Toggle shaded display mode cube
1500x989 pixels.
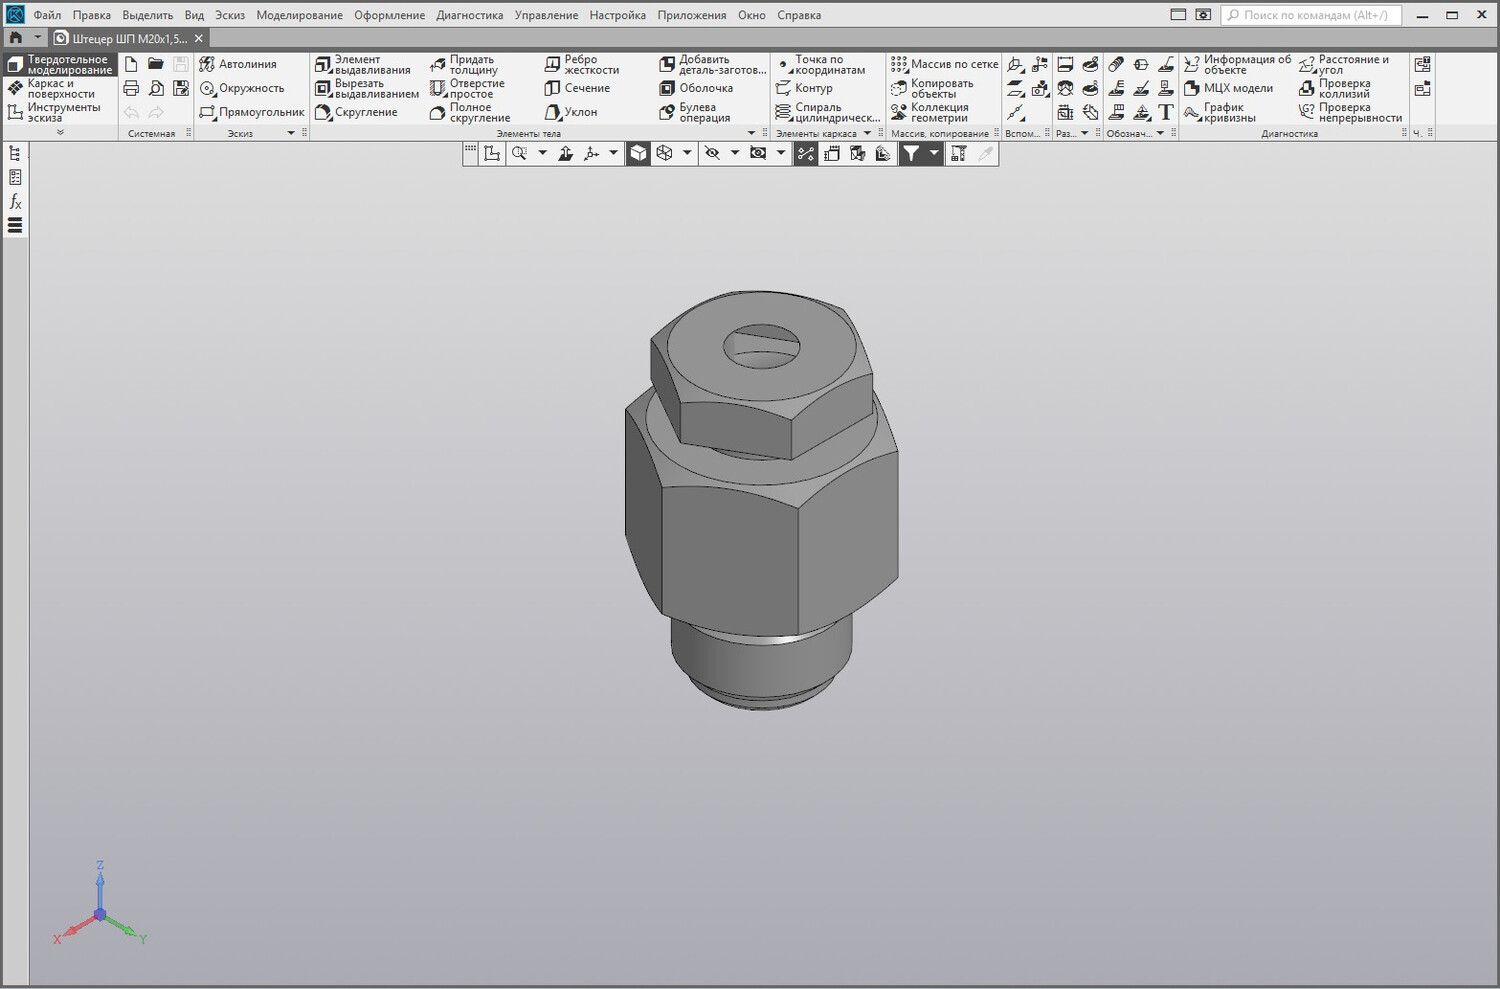638,153
